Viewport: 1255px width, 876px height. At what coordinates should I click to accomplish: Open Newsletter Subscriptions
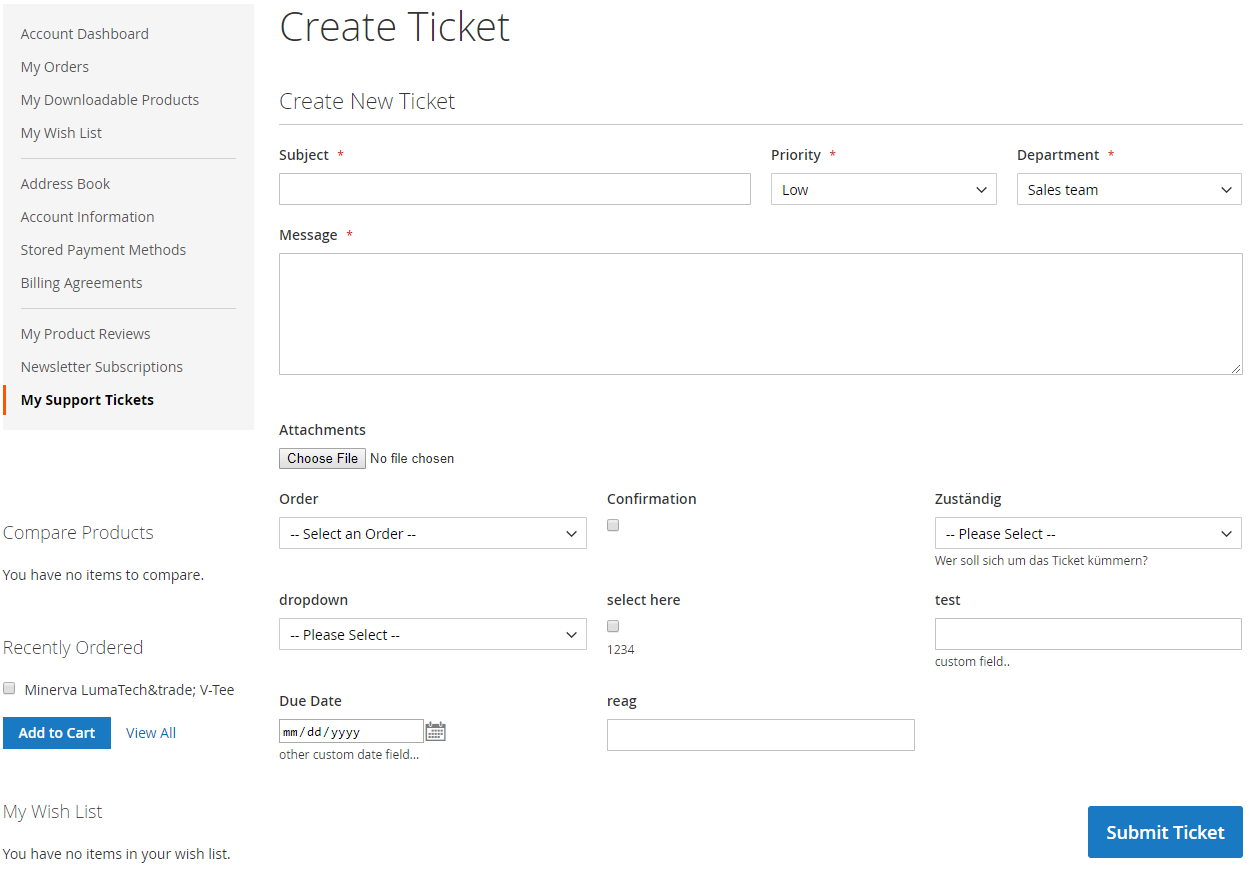102,367
